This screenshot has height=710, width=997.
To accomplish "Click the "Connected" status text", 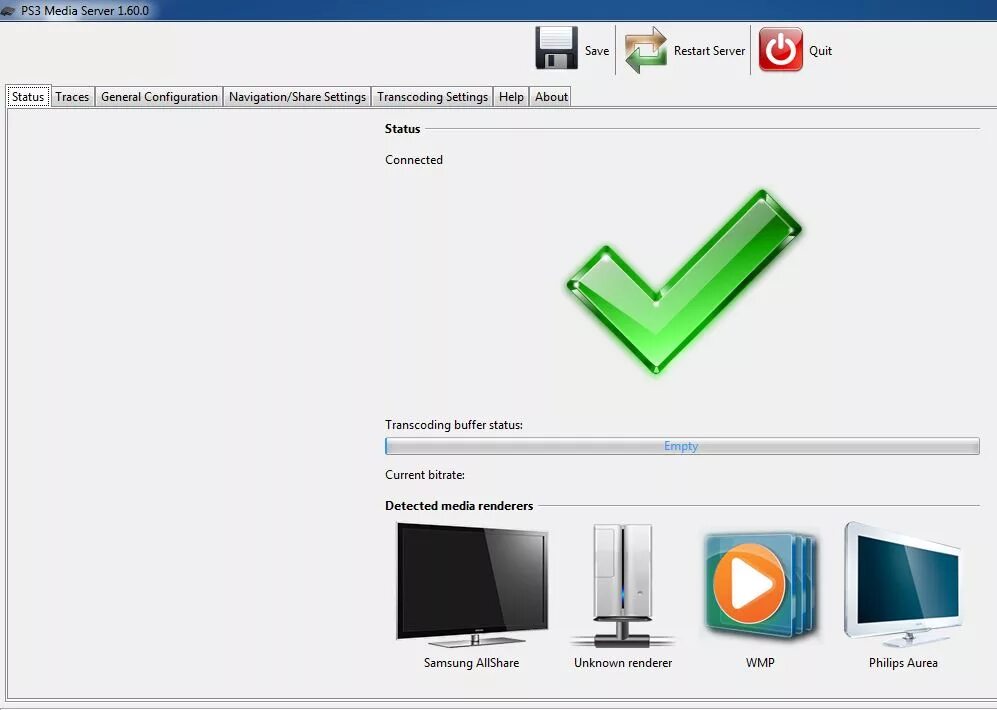I will point(414,160).
